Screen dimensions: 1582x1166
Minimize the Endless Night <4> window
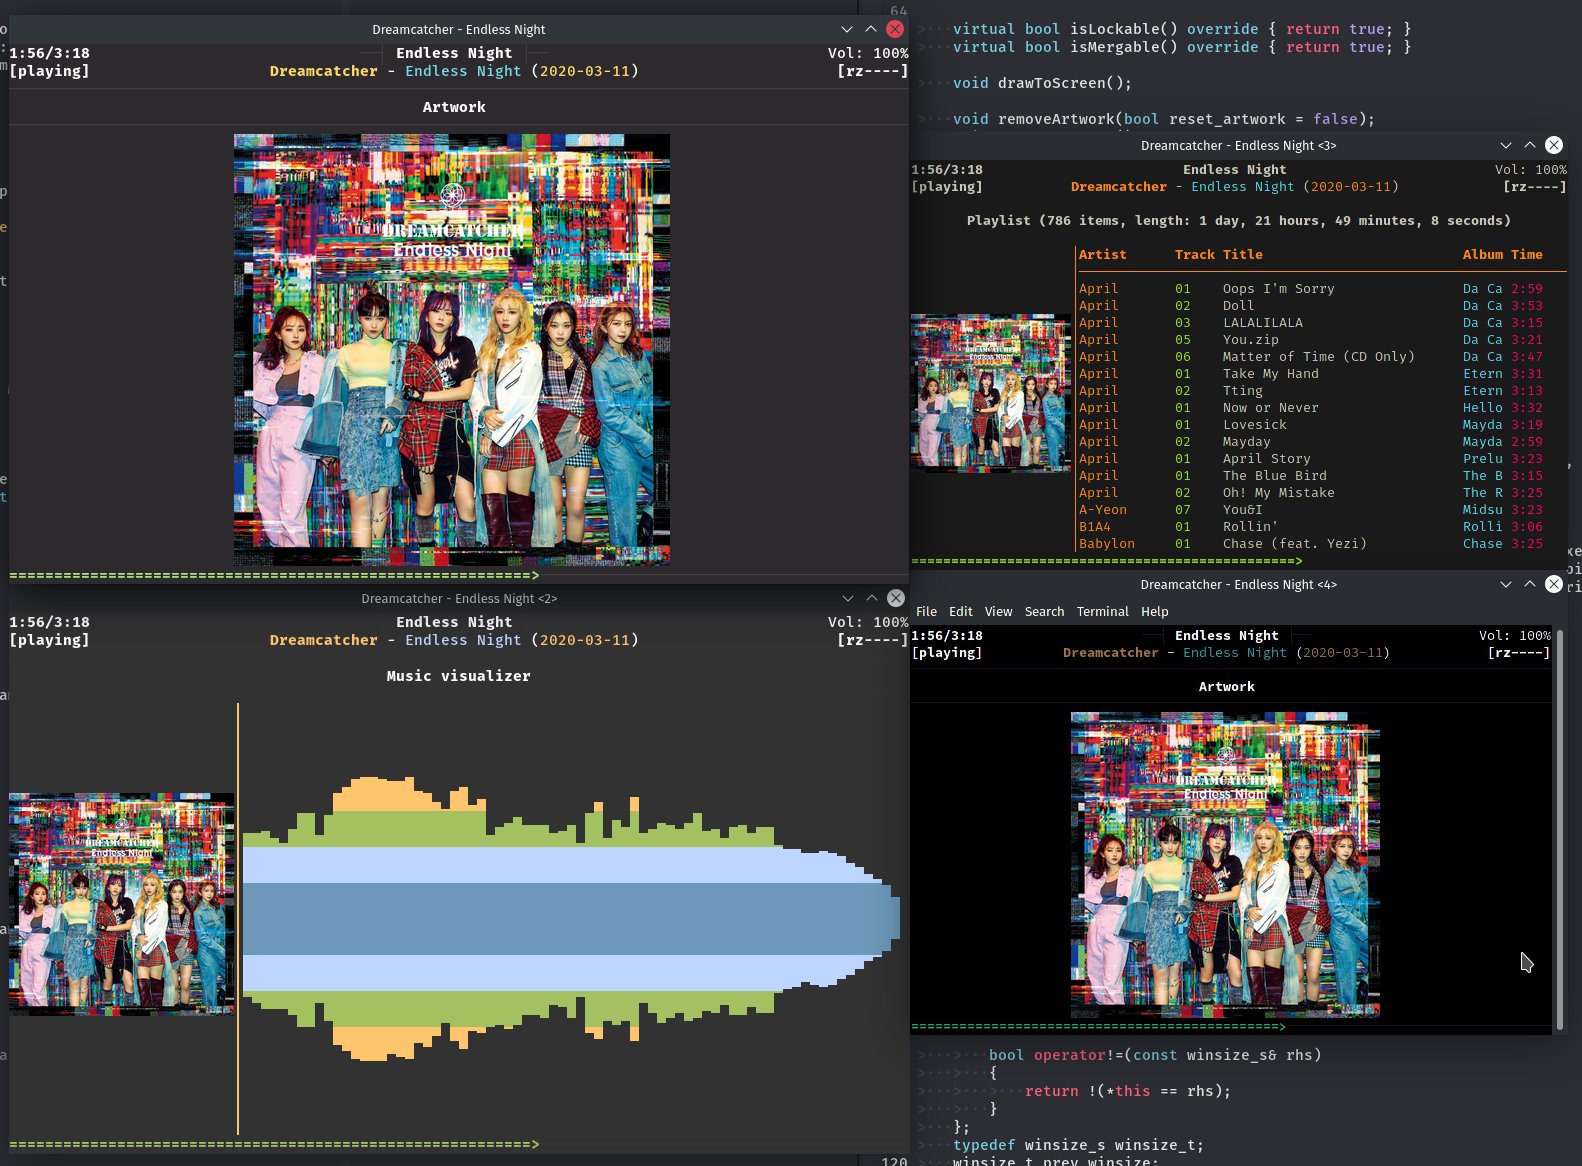(1506, 584)
